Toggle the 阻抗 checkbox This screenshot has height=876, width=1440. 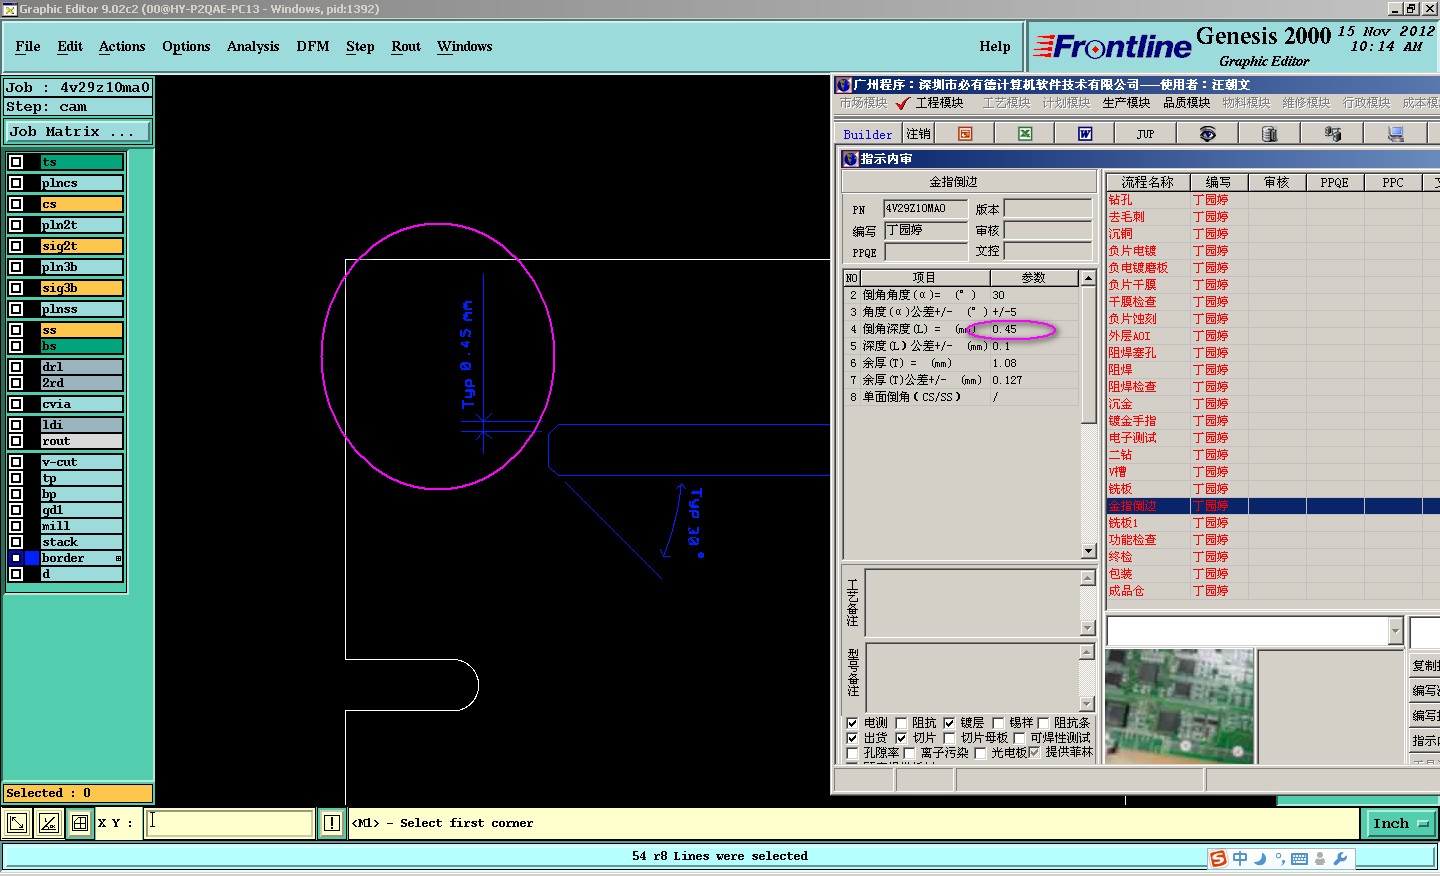pos(901,723)
